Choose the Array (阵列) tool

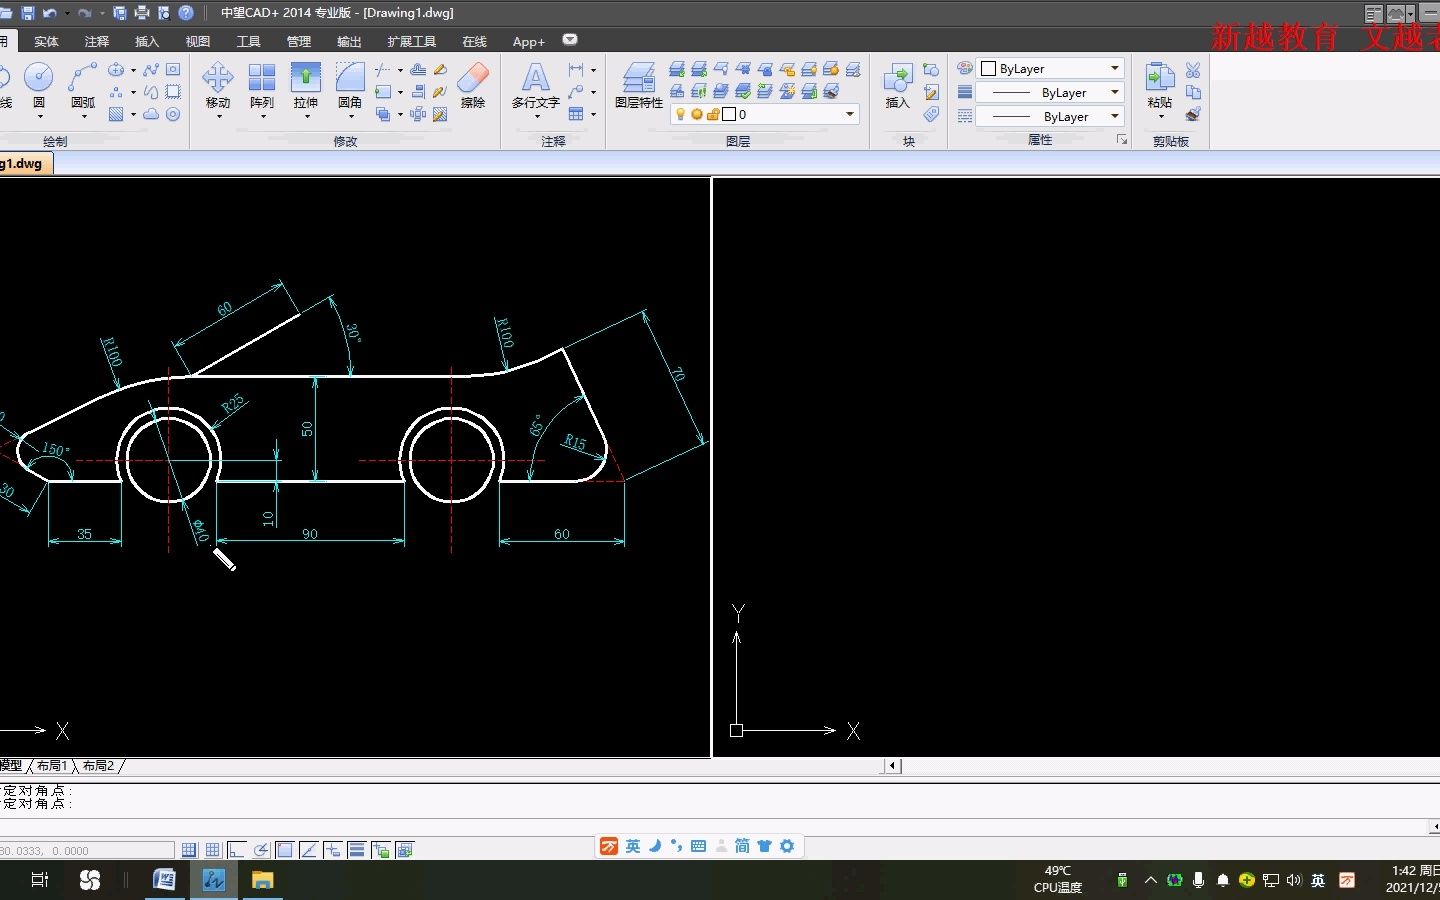point(262,78)
